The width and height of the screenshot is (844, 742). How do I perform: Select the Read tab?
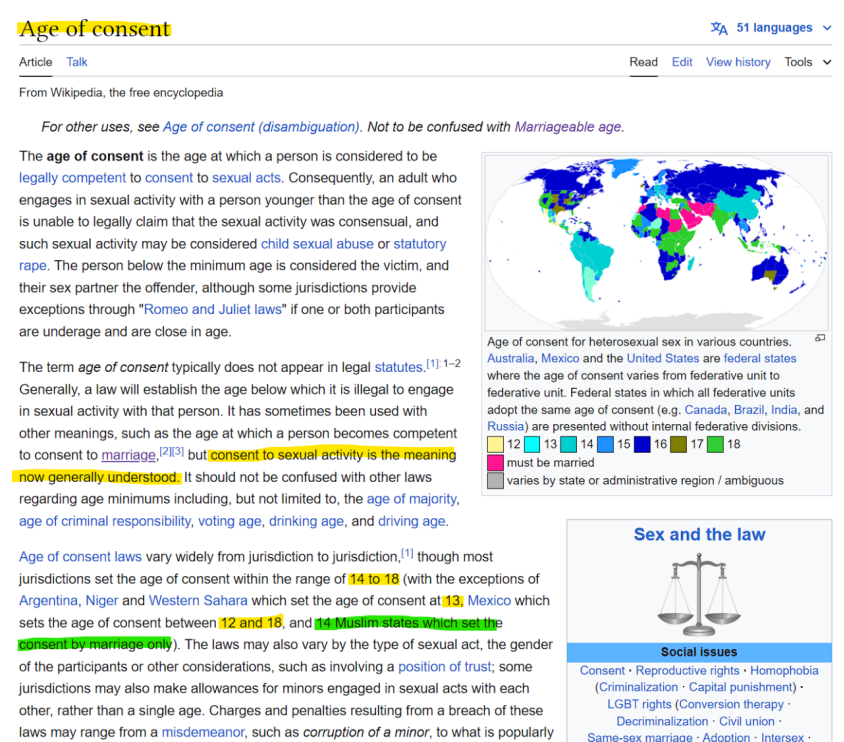[643, 62]
